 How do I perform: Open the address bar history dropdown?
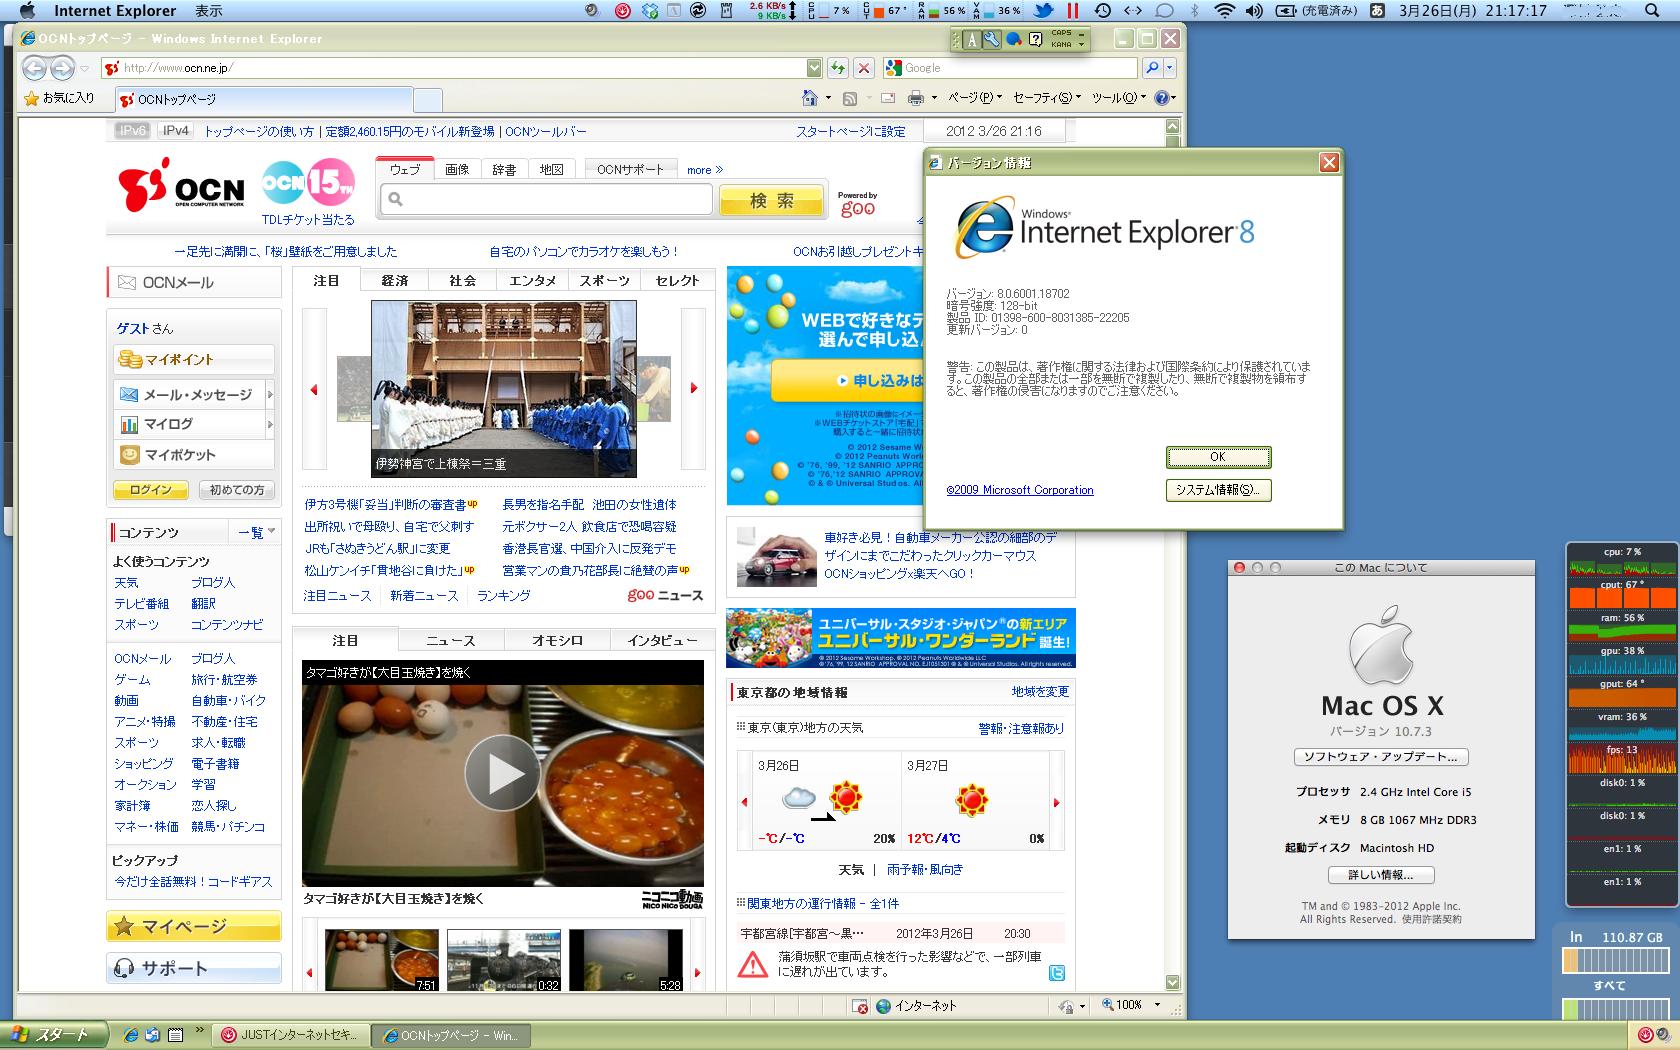coord(814,68)
